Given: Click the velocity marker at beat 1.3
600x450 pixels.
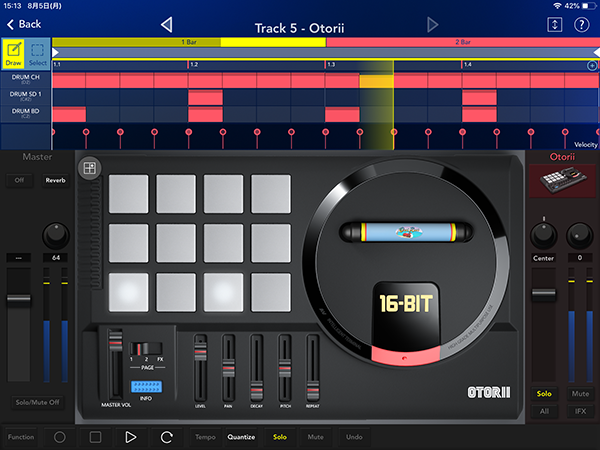Looking at the screenshot, I should click(326, 132).
